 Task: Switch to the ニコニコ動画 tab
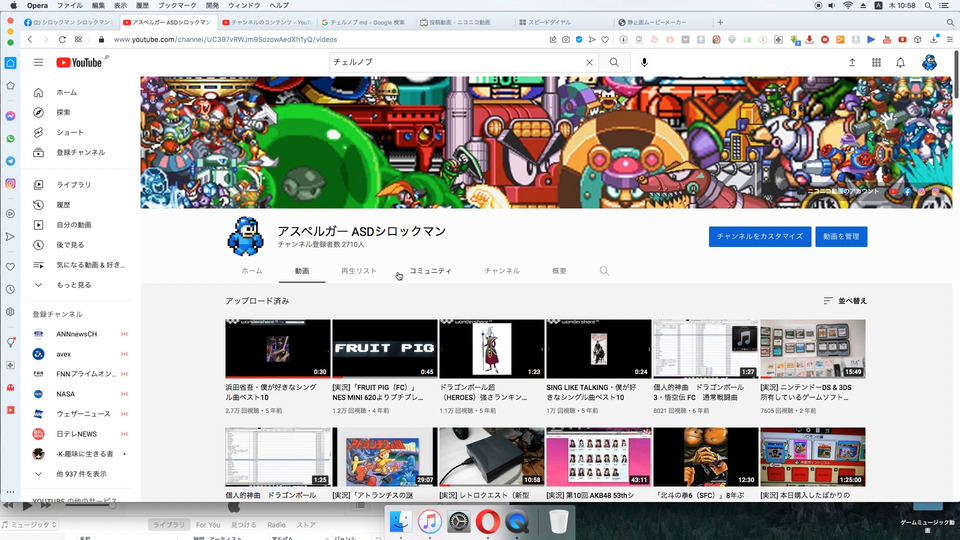[x=459, y=22]
